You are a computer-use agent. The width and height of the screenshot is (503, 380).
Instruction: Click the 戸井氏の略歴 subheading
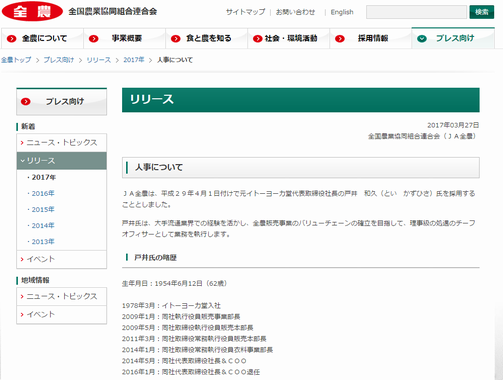coord(155,258)
